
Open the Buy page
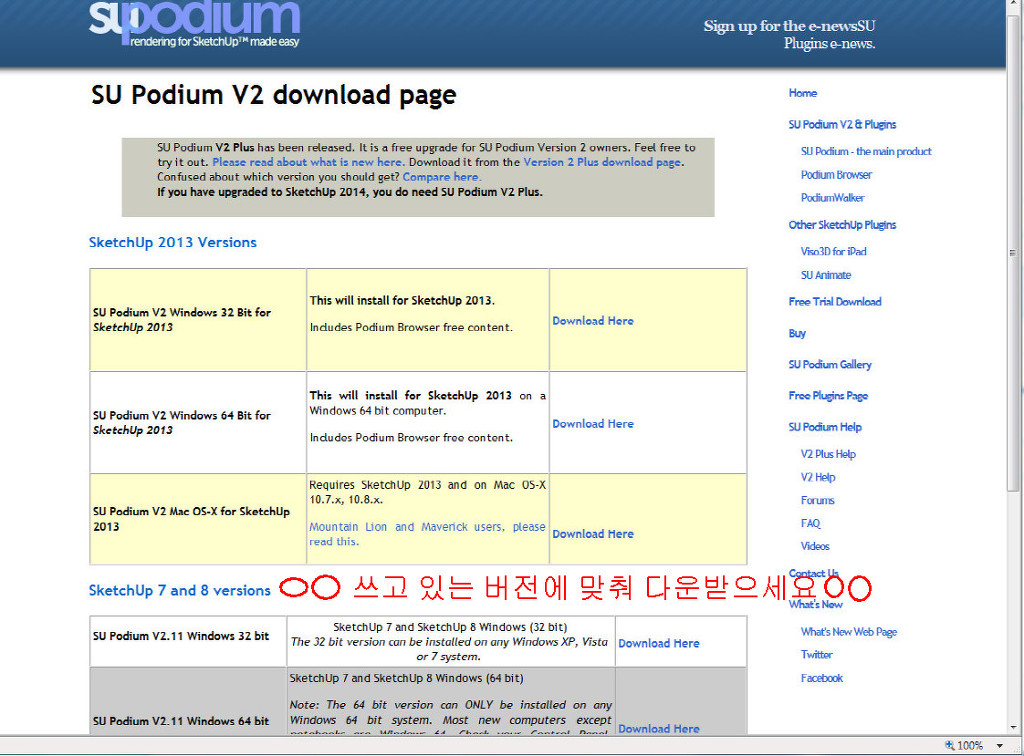tap(797, 333)
